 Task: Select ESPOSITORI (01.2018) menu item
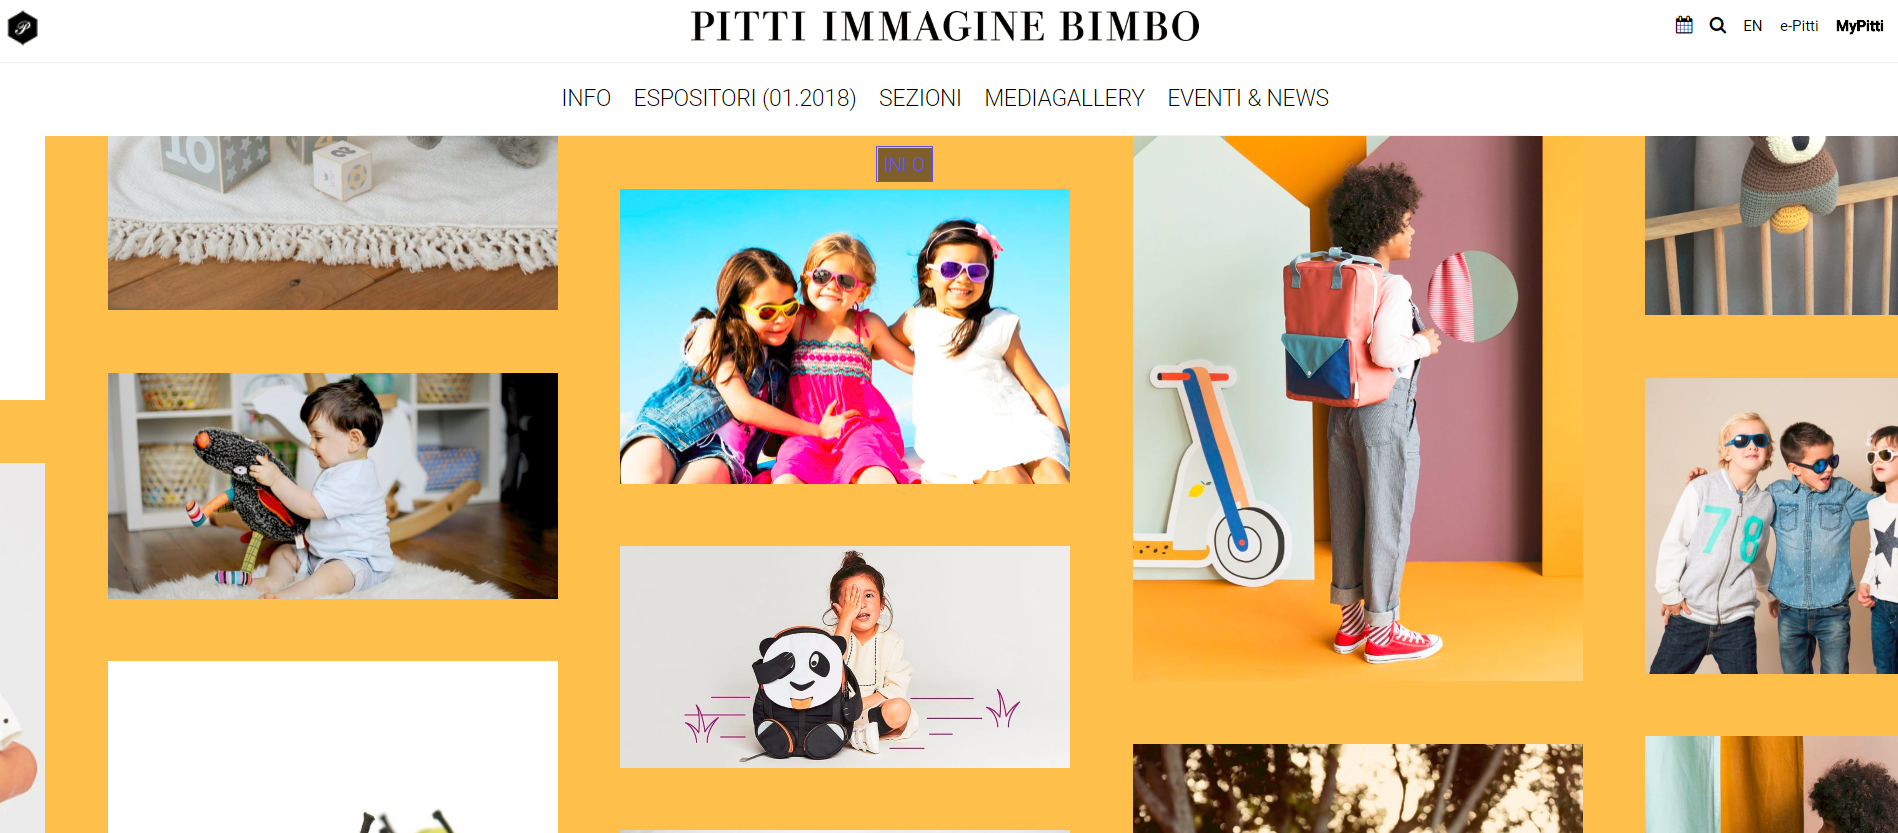745,98
